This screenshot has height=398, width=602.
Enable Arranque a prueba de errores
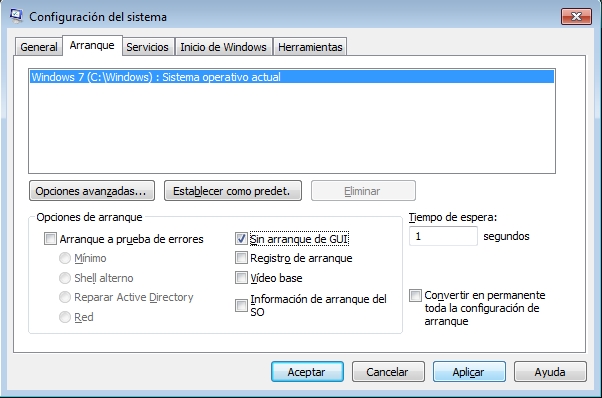click(x=50, y=239)
